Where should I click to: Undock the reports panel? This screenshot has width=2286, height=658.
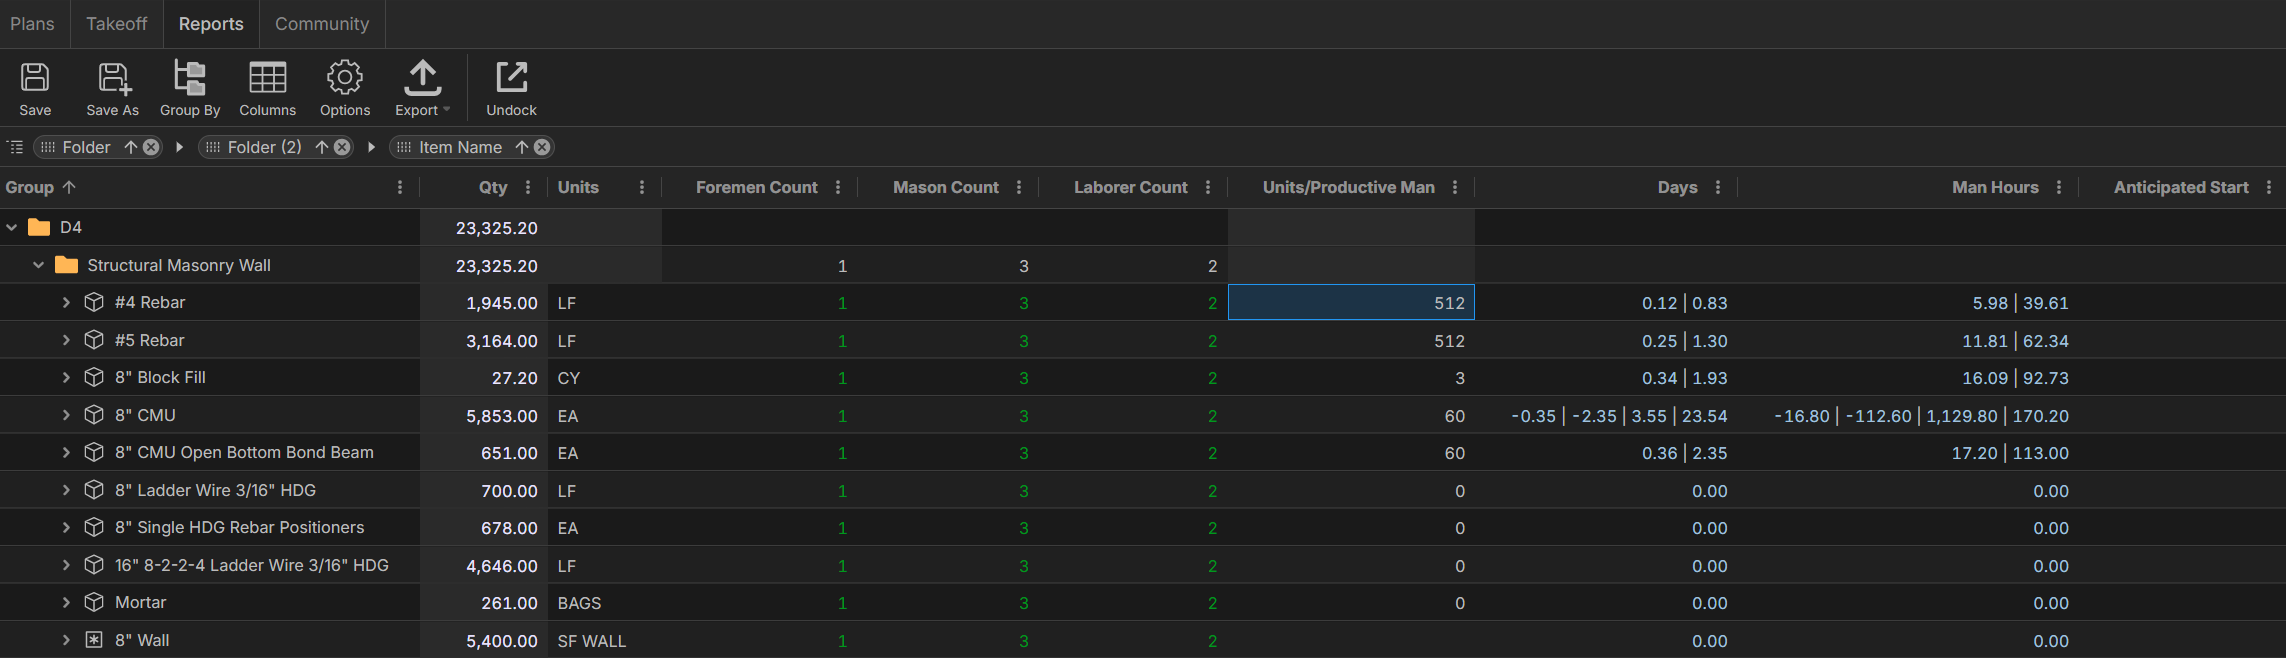coord(511,88)
